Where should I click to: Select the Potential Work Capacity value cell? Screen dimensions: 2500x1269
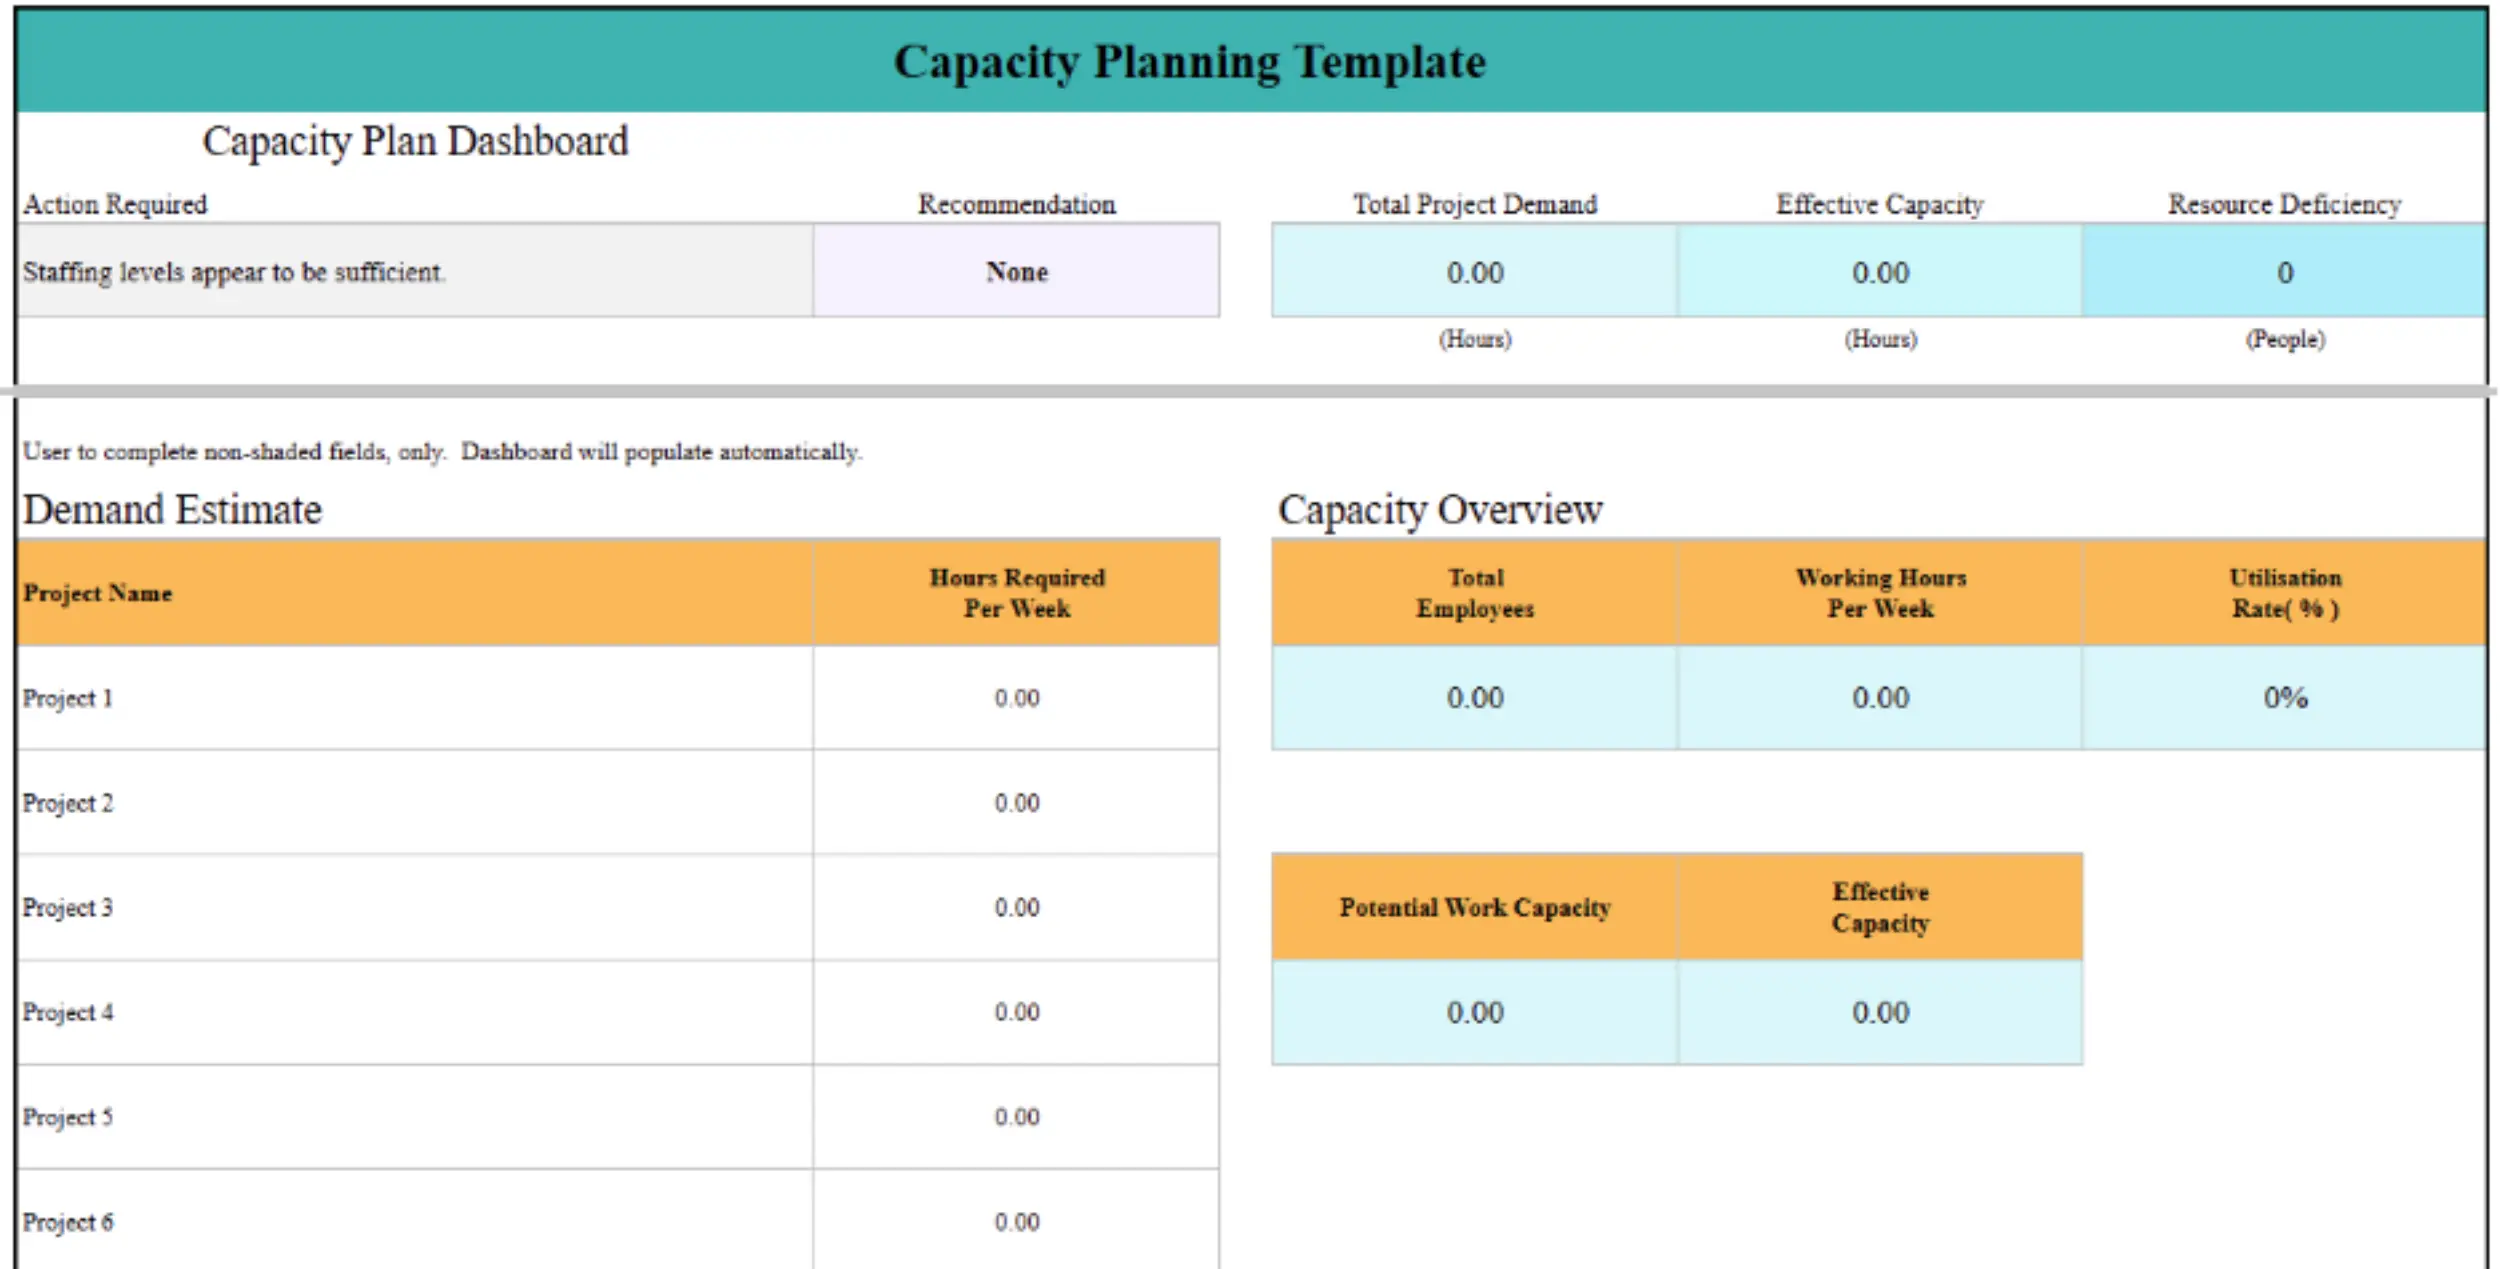[x=1474, y=1013]
